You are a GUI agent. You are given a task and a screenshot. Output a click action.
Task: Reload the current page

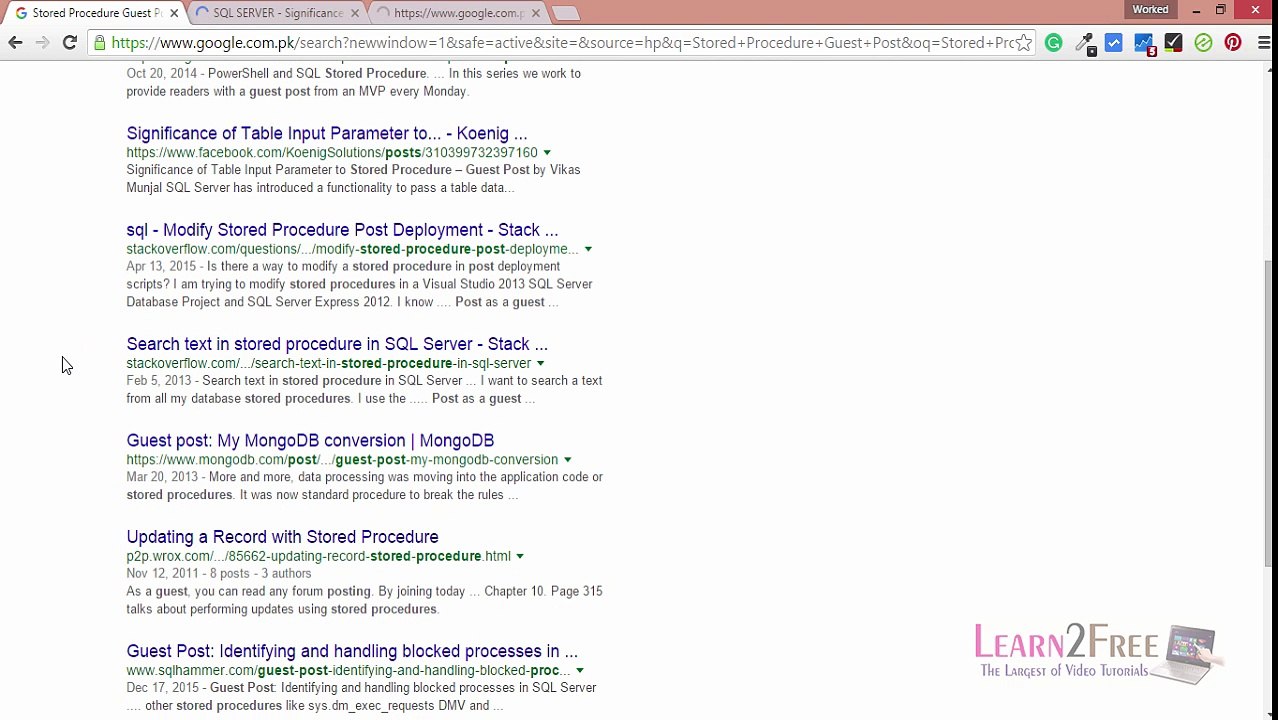[x=70, y=43]
